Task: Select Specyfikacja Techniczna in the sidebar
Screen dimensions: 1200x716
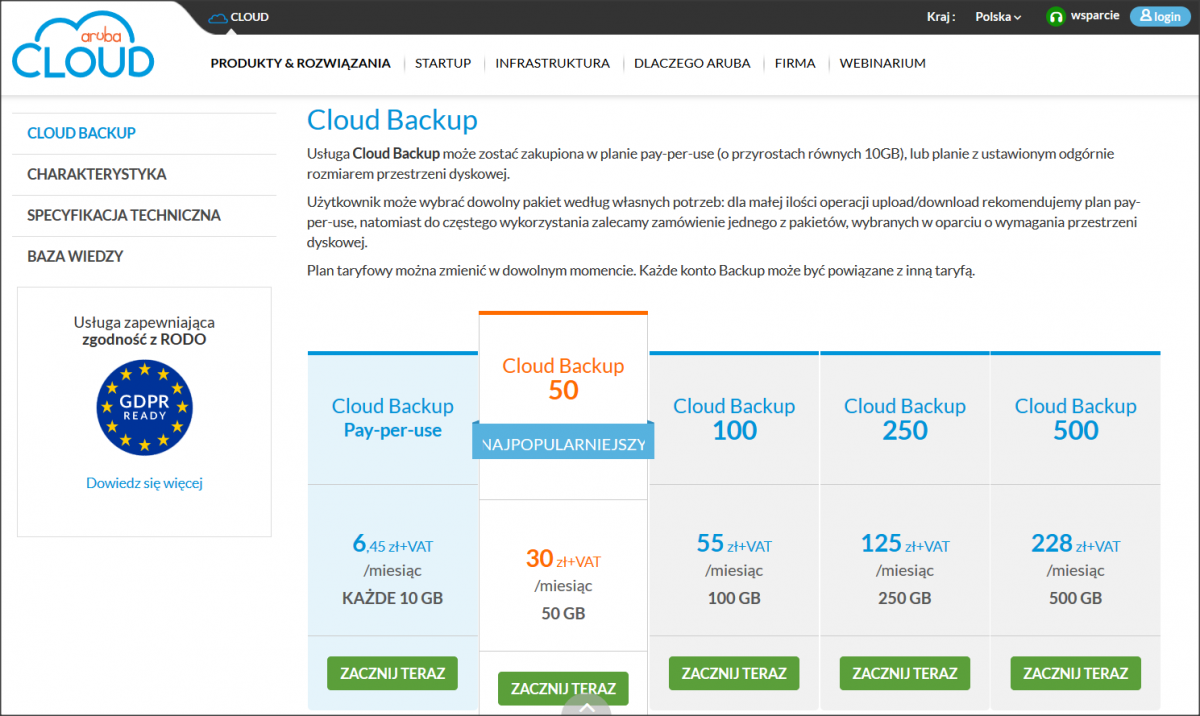Action: tap(145, 215)
